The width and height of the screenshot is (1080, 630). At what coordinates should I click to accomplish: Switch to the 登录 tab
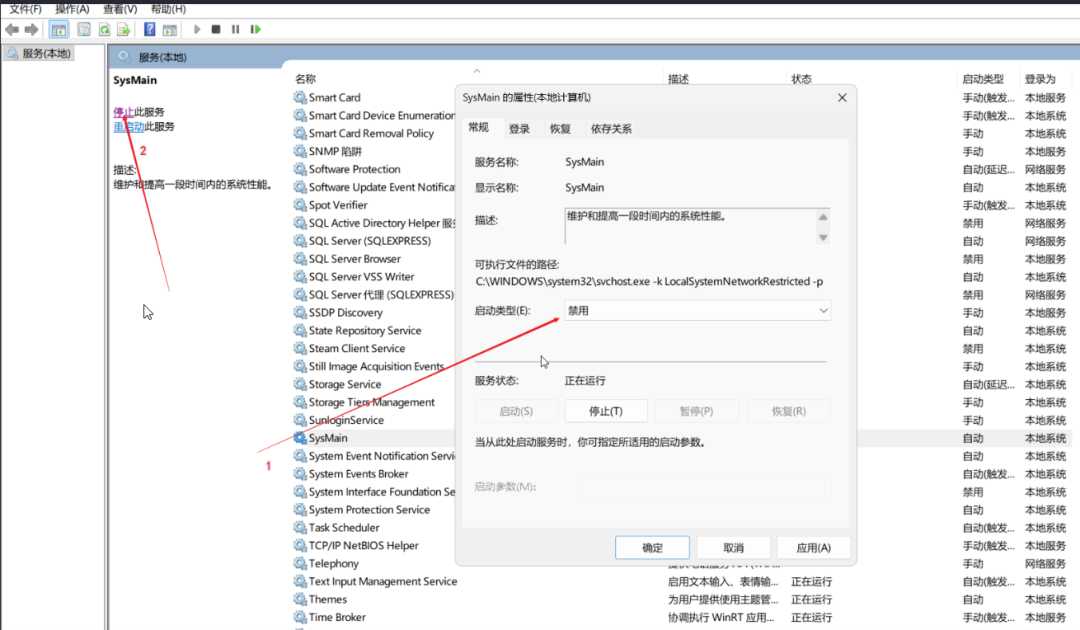[x=519, y=129]
